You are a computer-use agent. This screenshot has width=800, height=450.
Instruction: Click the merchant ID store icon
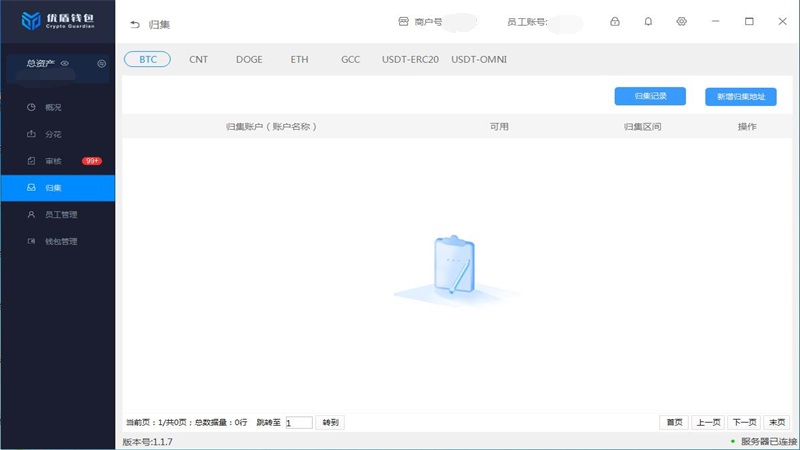click(403, 22)
